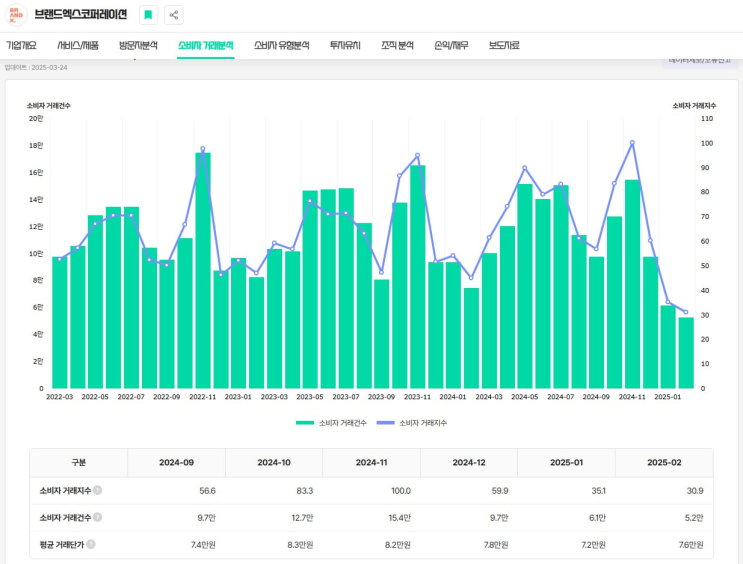Click help icon beside 평균 거래단가 row

91,544
